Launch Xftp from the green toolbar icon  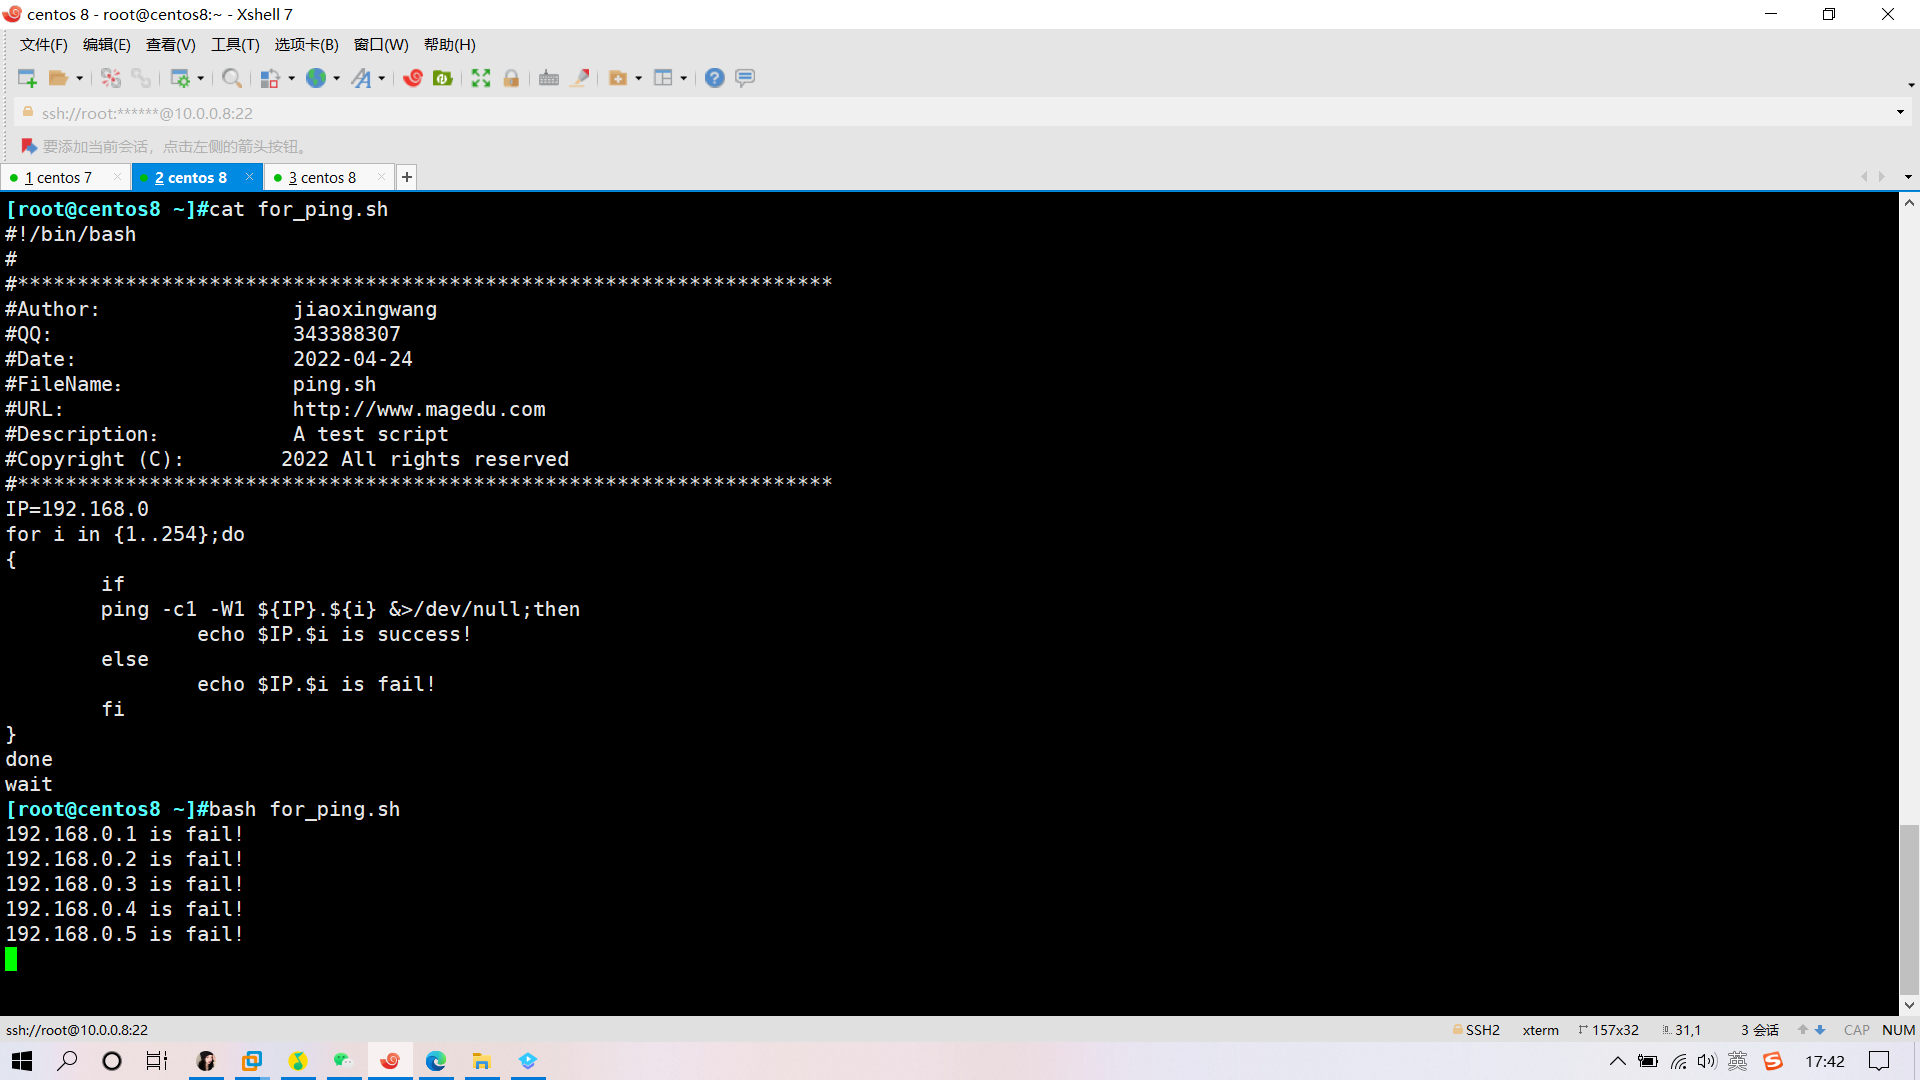pos(442,78)
